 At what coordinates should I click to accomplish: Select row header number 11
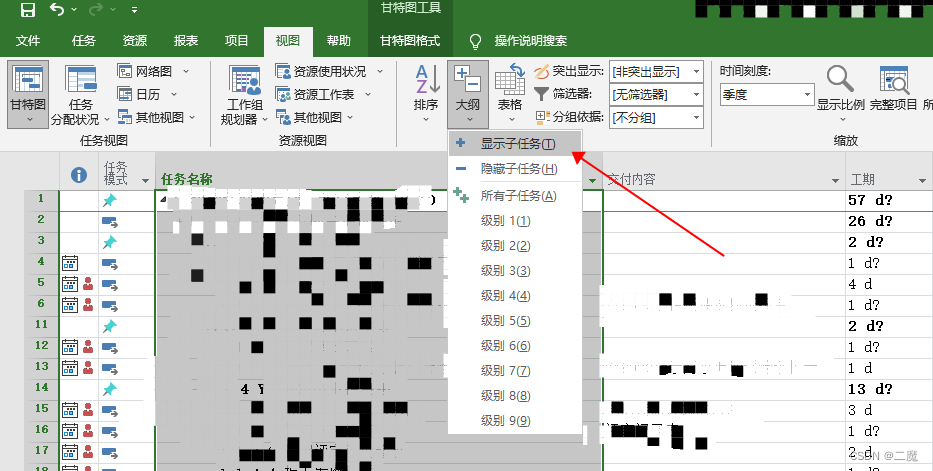(41, 325)
